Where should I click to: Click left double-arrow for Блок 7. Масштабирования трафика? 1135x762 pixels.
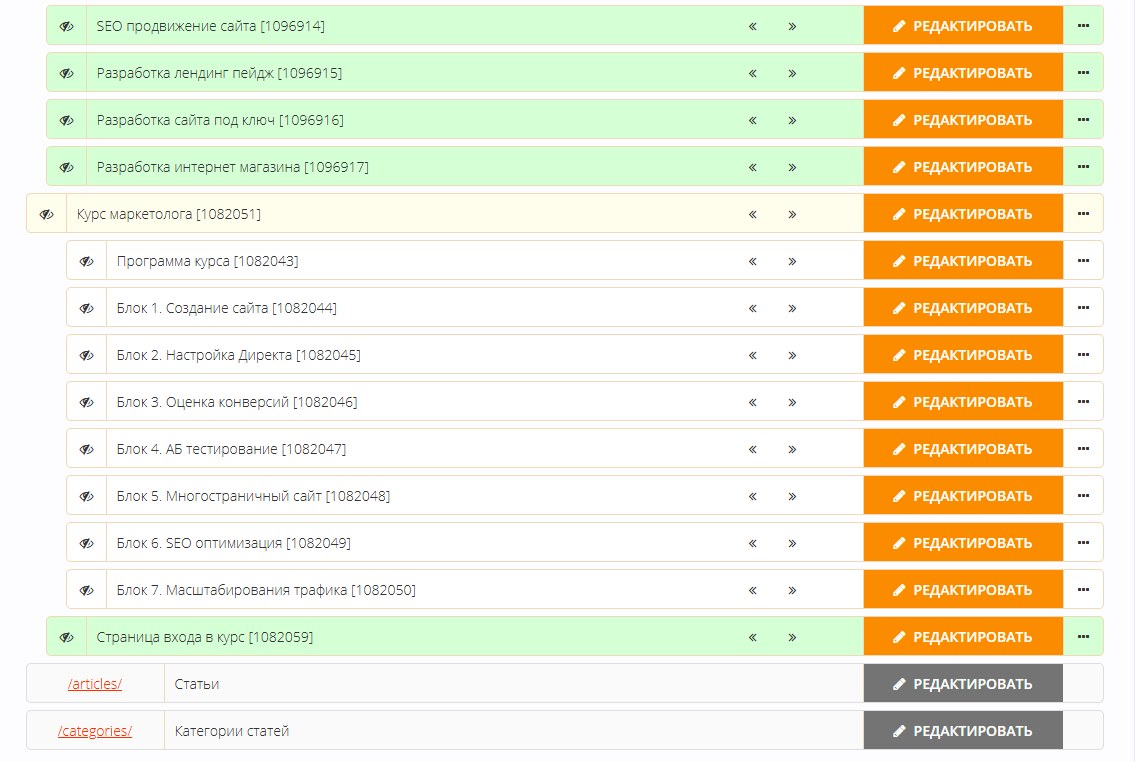(x=753, y=590)
